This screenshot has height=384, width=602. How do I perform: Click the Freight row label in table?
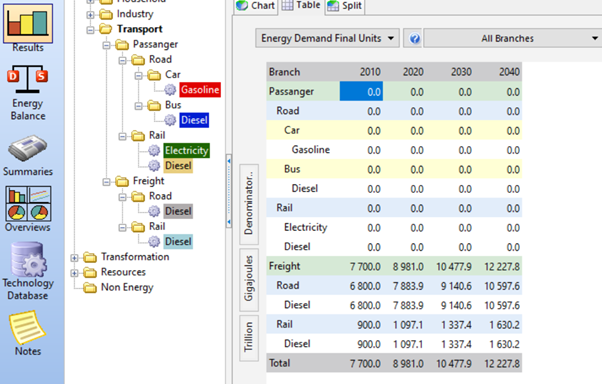click(284, 266)
